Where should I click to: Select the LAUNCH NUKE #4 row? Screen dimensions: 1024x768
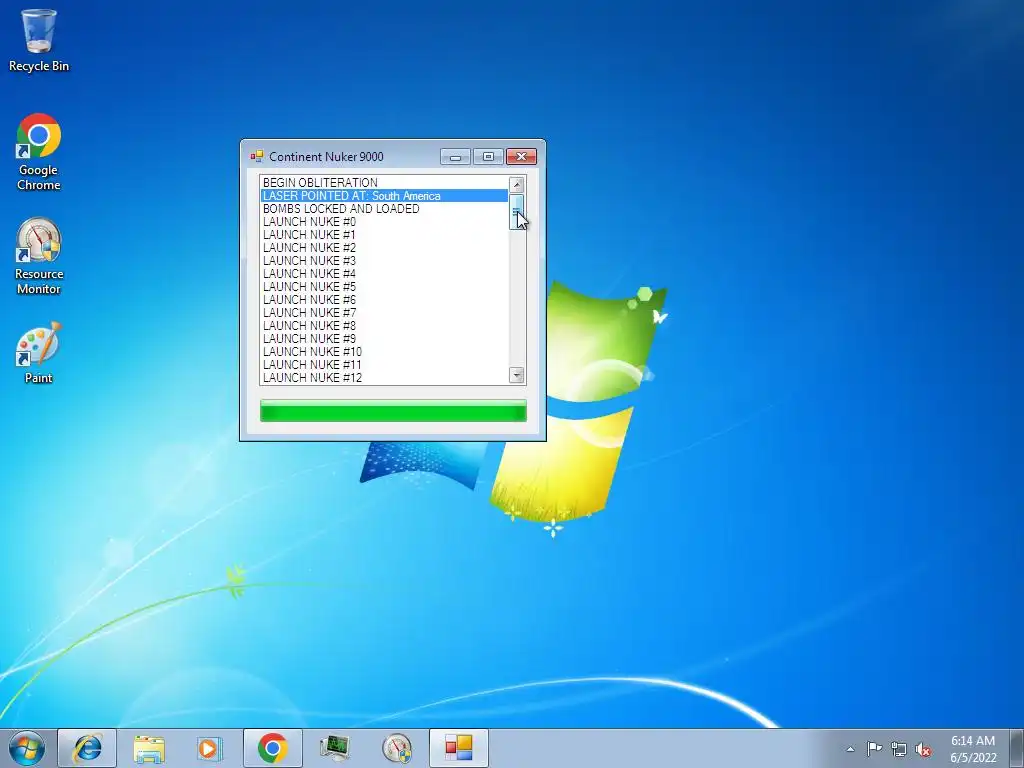coord(384,274)
